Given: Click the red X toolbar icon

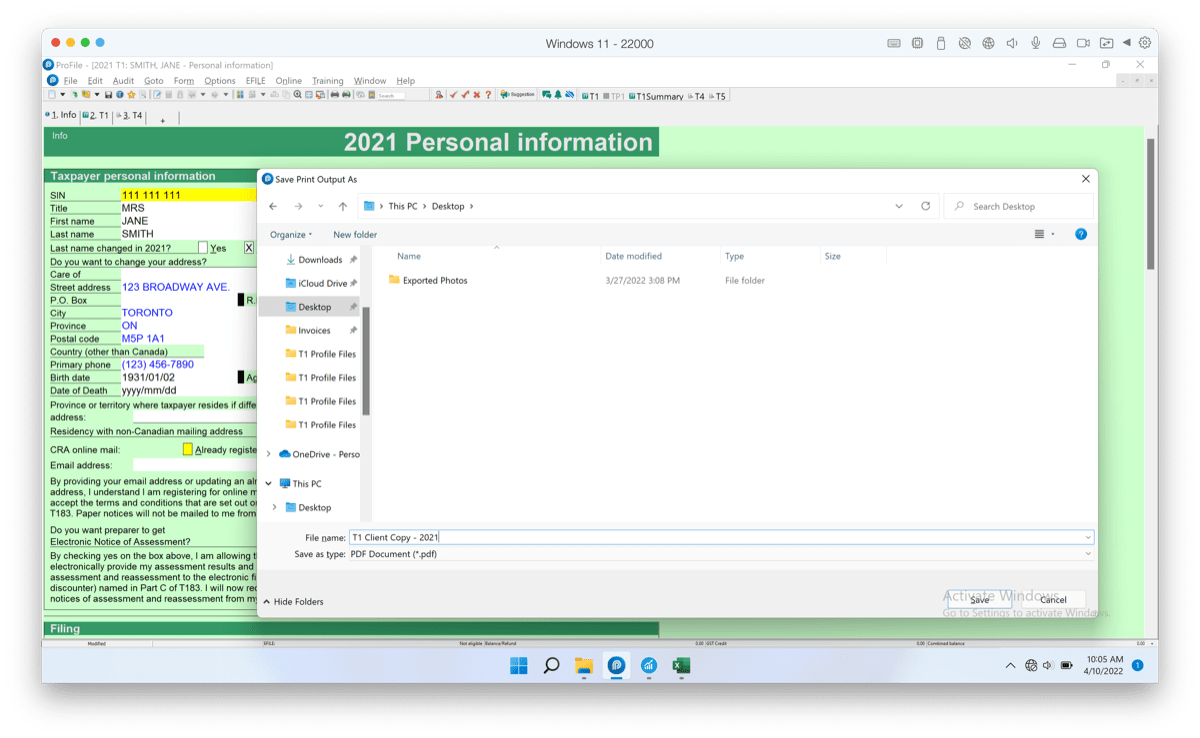Looking at the screenshot, I should click(476, 95).
